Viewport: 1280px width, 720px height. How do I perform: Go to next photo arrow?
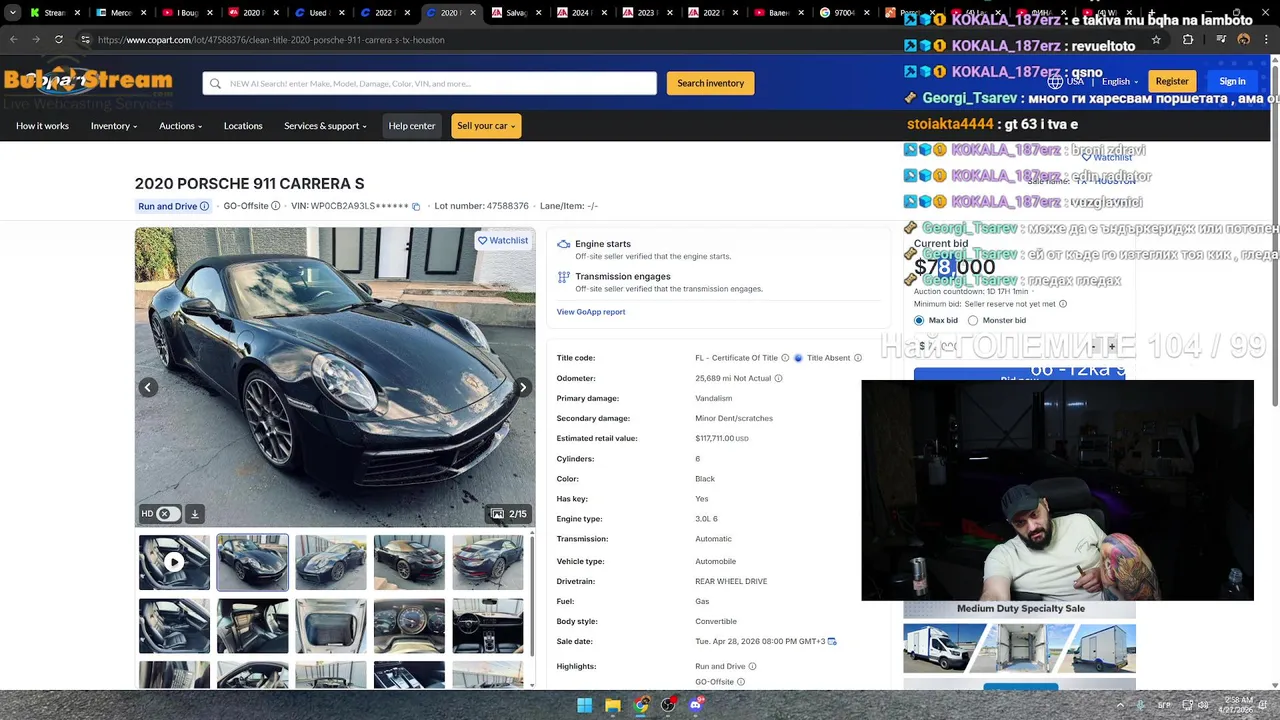tap(522, 387)
